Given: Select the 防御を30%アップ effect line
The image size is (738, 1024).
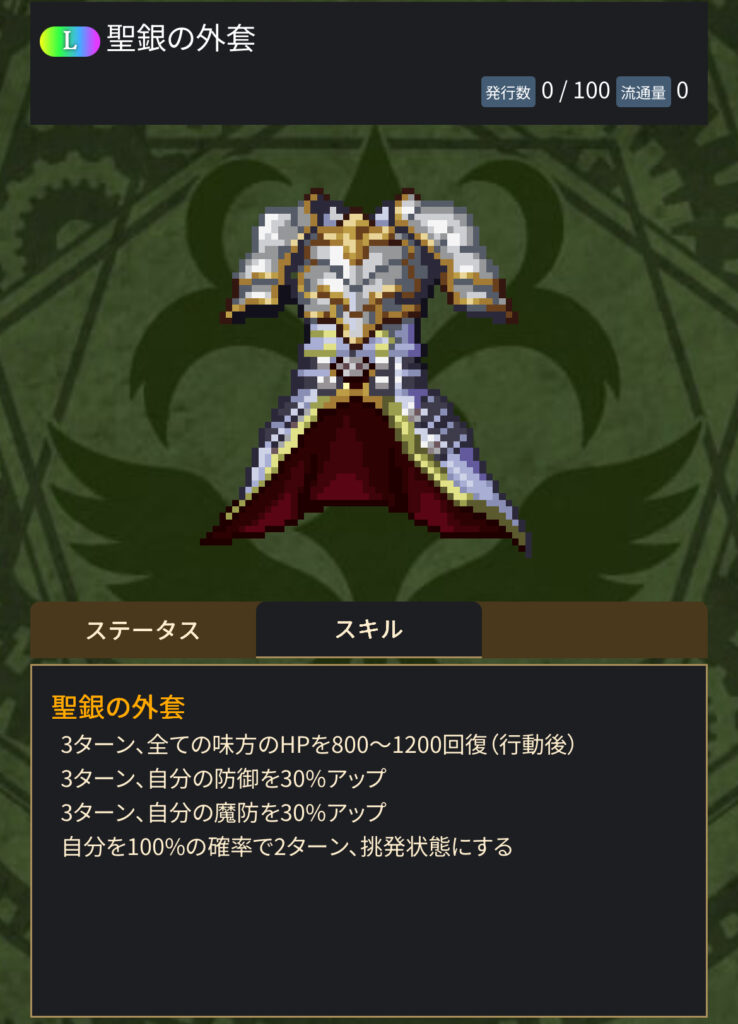Looking at the screenshot, I should click(x=223, y=778).
